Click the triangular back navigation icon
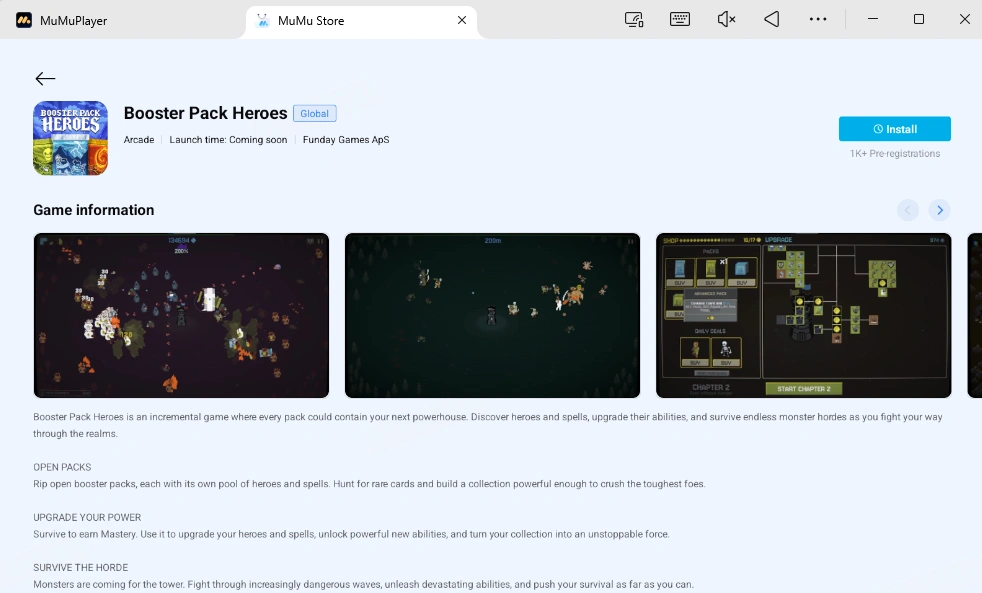Screen dimensions: 982x593 pos(772,19)
